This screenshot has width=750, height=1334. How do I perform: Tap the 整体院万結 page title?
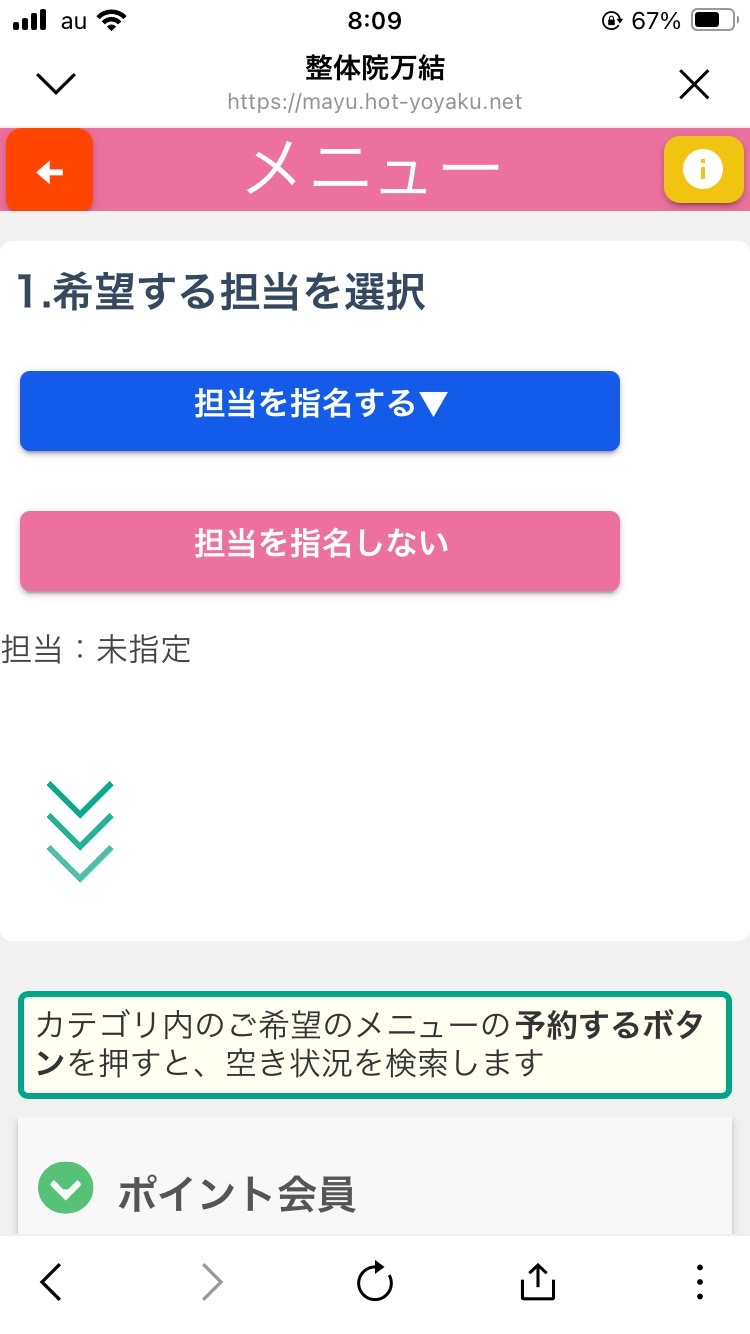[x=375, y=68]
